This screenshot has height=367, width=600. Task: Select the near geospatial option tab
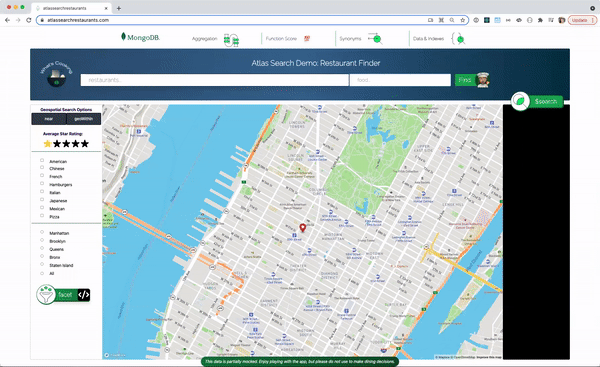coord(49,119)
